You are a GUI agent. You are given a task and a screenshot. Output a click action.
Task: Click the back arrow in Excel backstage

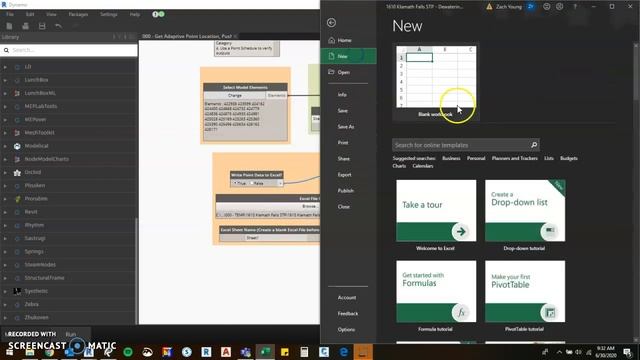click(331, 23)
